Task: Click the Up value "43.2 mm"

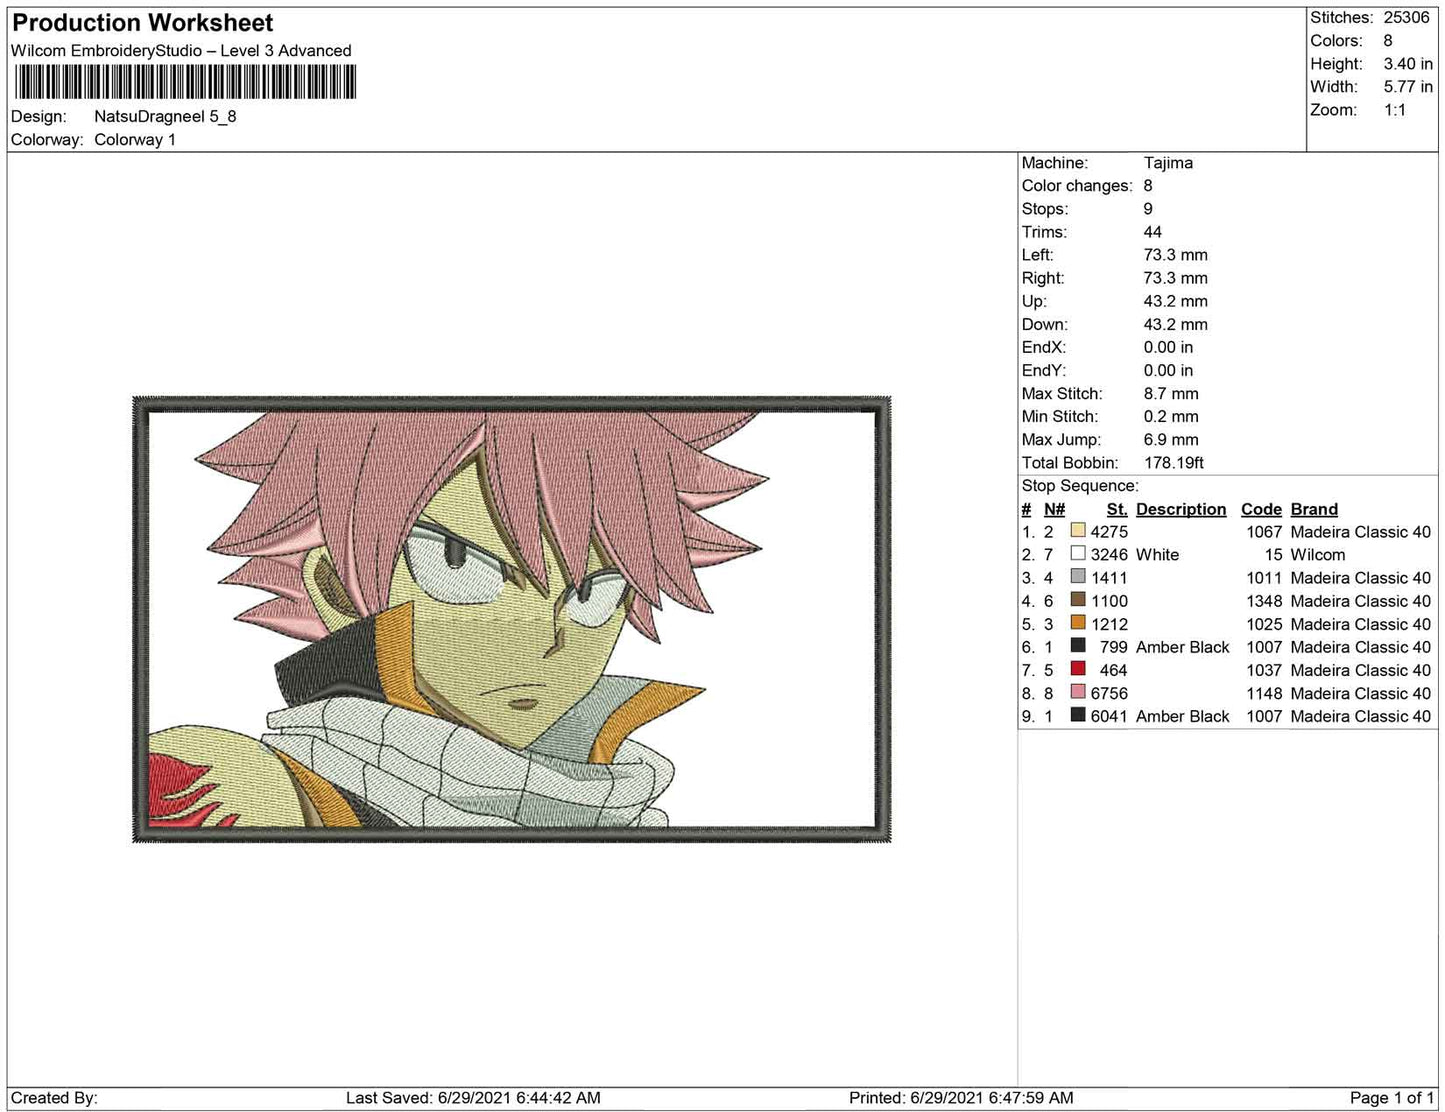Action: click(1176, 300)
